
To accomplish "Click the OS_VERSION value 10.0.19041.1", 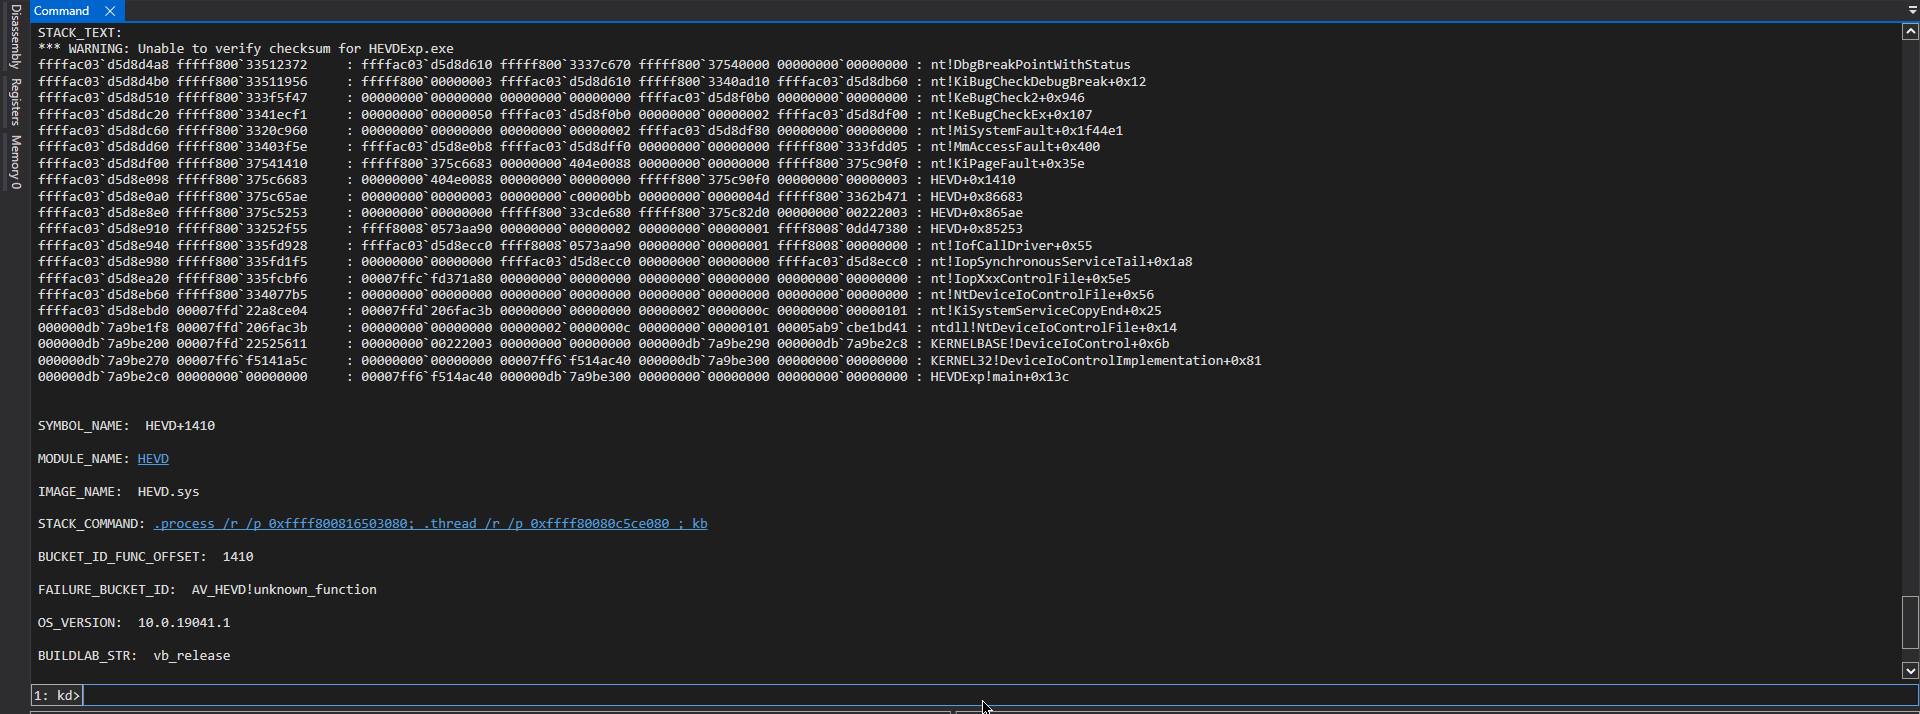I will point(184,623).
